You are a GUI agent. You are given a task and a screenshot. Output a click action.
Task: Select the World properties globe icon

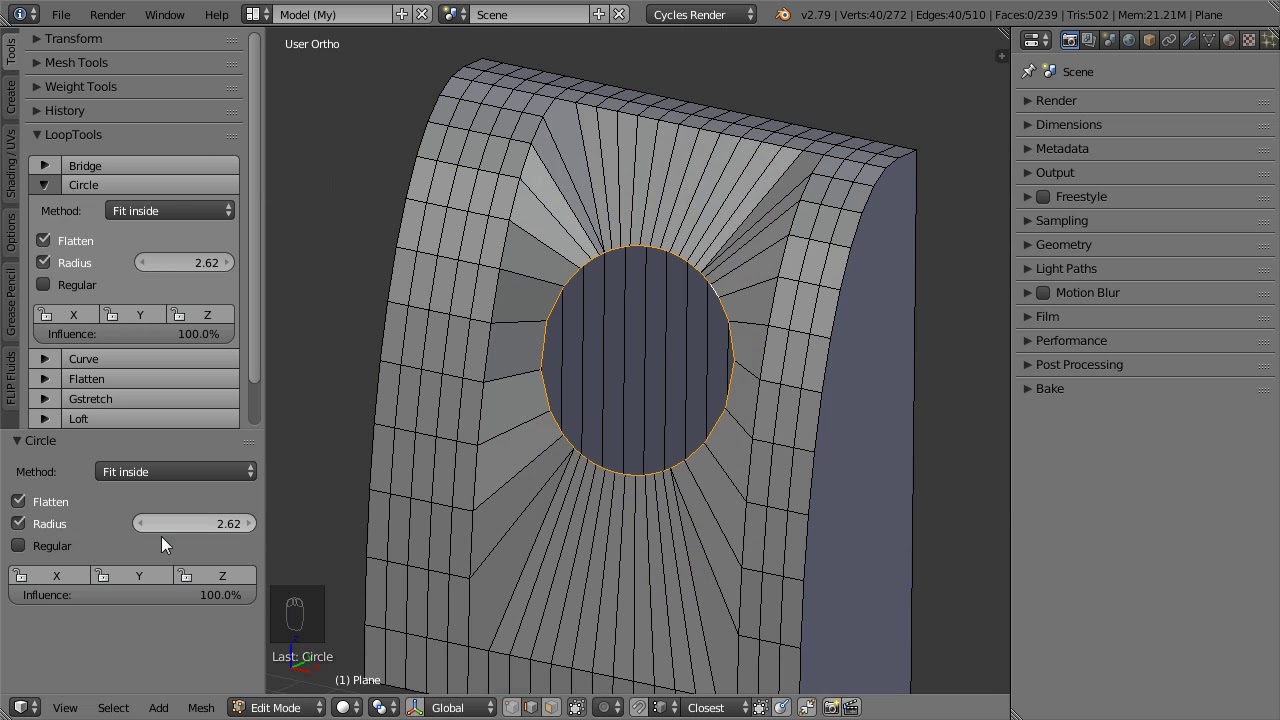tap(1129, 40)
